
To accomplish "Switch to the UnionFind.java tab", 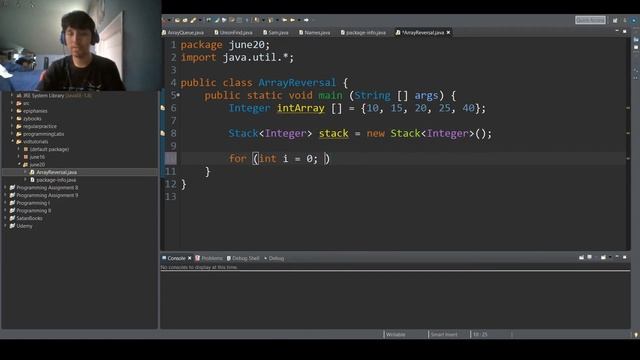I will pyautogui.click(x=233, y=32).
